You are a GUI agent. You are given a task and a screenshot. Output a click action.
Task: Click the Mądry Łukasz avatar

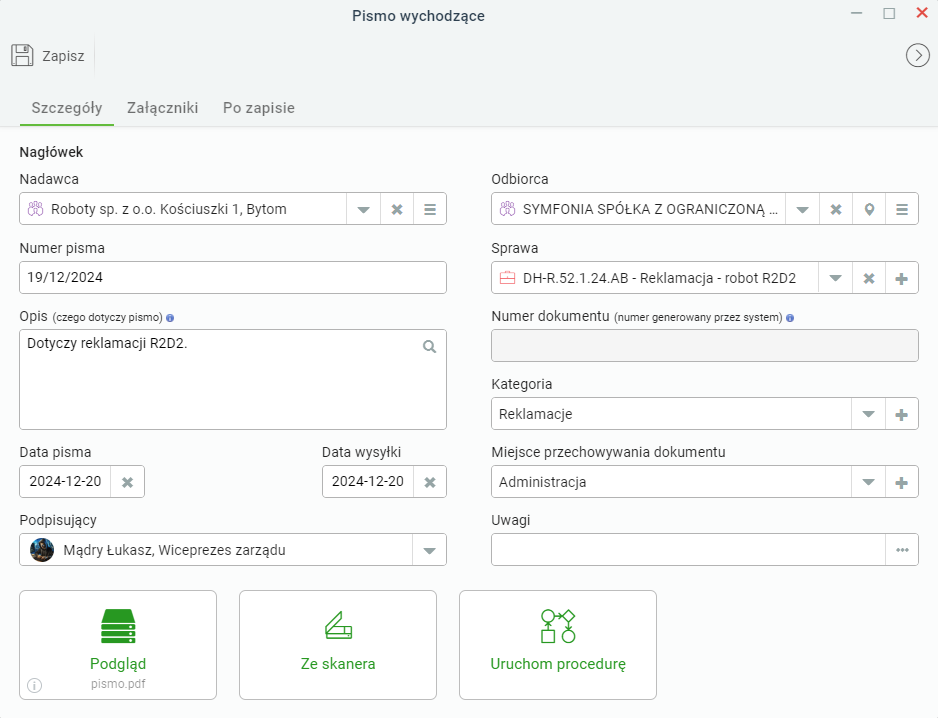(42, 550)
